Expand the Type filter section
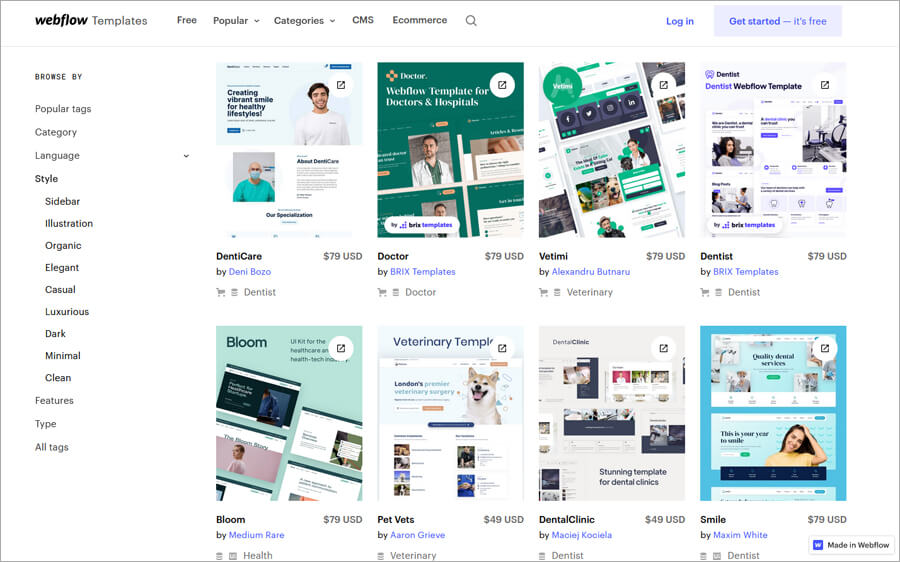Screen dimensions: 900x562 tap(45, 424)
